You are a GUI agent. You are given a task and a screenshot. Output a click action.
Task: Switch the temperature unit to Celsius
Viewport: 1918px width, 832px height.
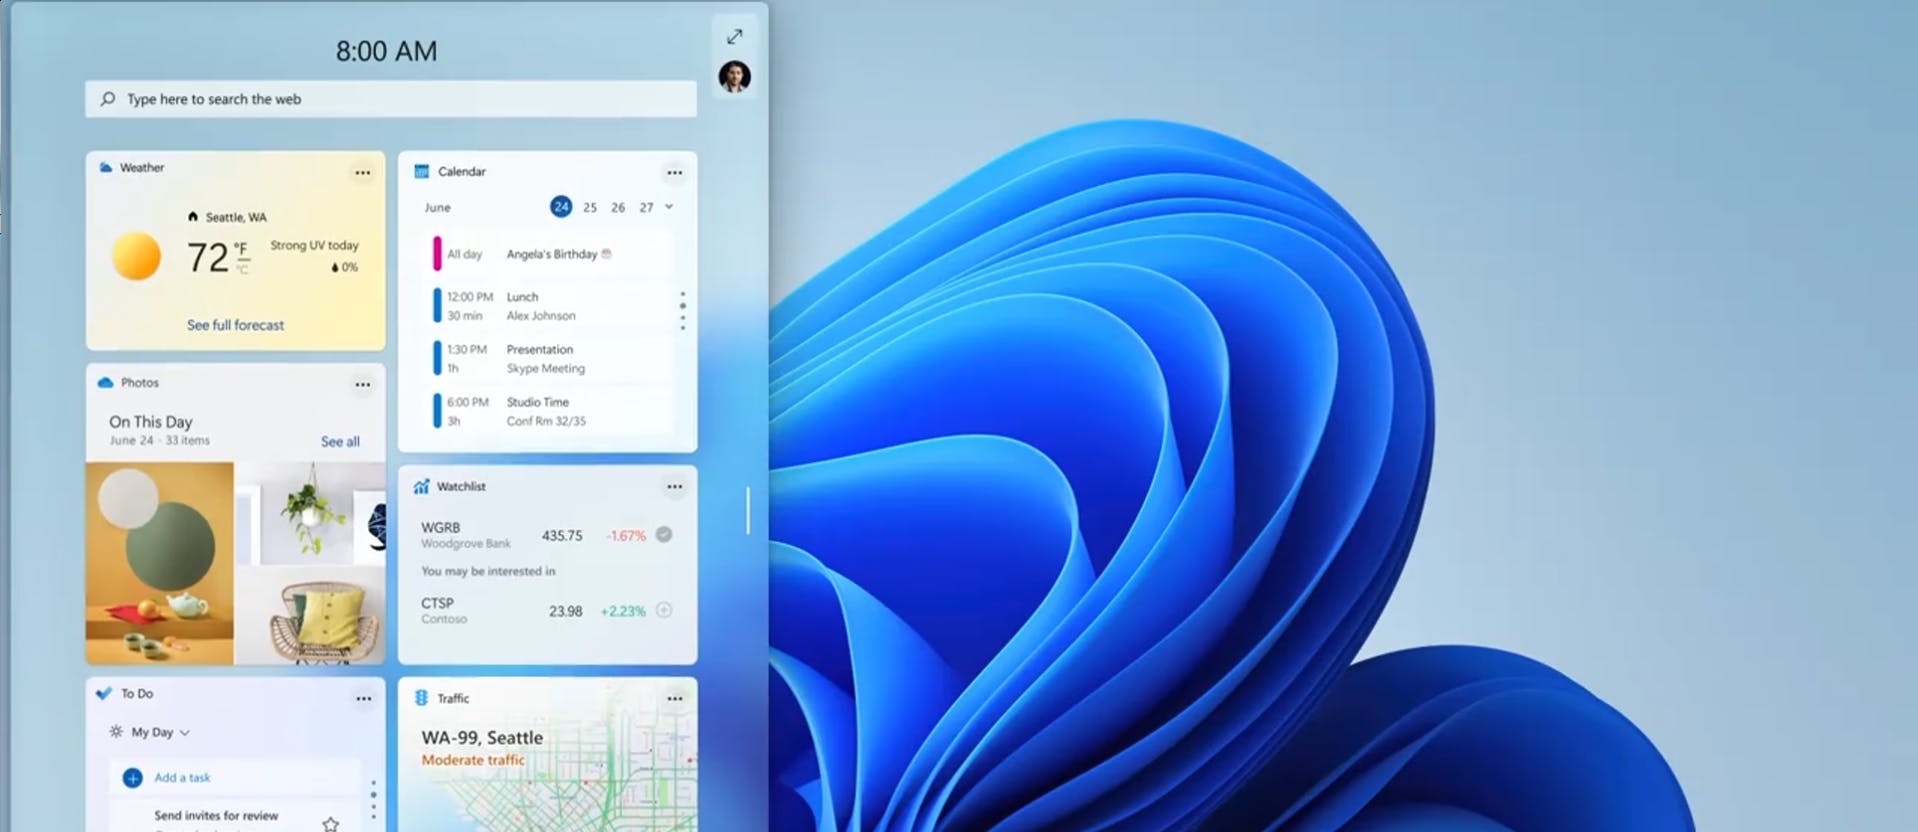tap(242, 268)
